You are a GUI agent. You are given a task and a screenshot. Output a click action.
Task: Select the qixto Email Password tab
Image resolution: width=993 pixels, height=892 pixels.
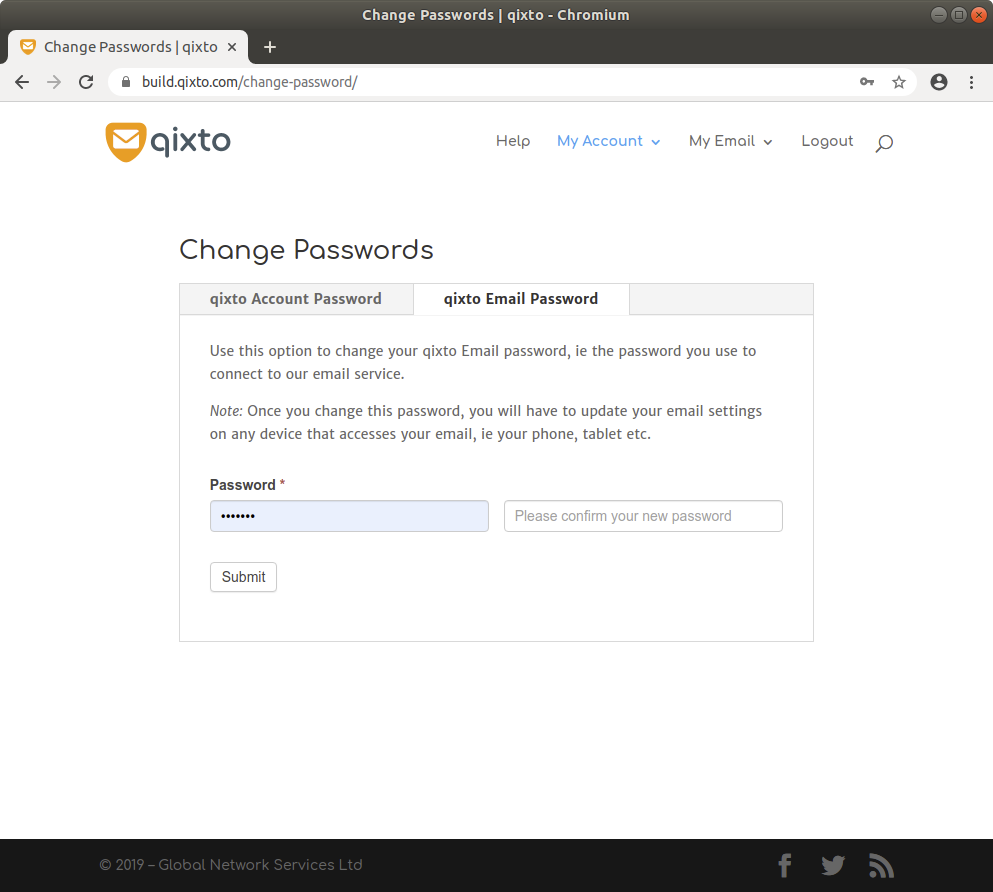[x=521, y=299]
